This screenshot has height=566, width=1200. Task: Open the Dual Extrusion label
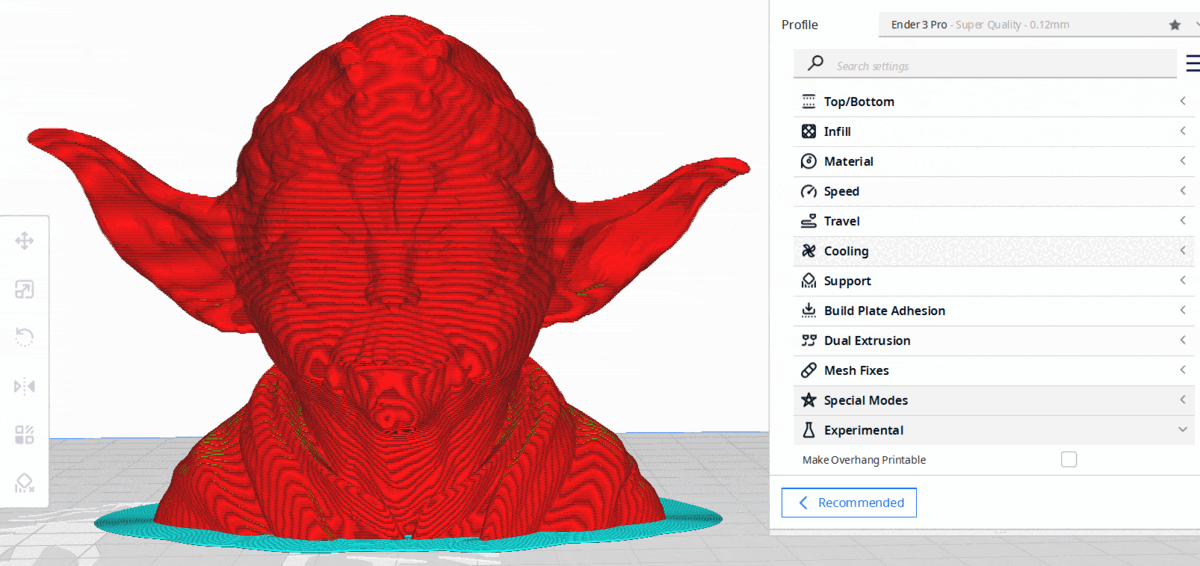click(867, 341)
